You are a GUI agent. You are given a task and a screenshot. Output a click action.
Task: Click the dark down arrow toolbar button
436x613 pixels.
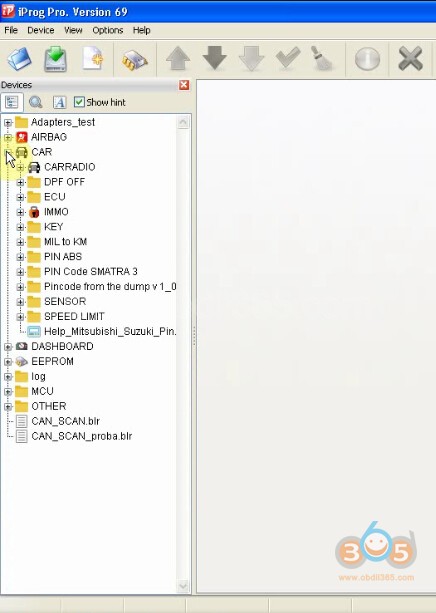point(215,59)
